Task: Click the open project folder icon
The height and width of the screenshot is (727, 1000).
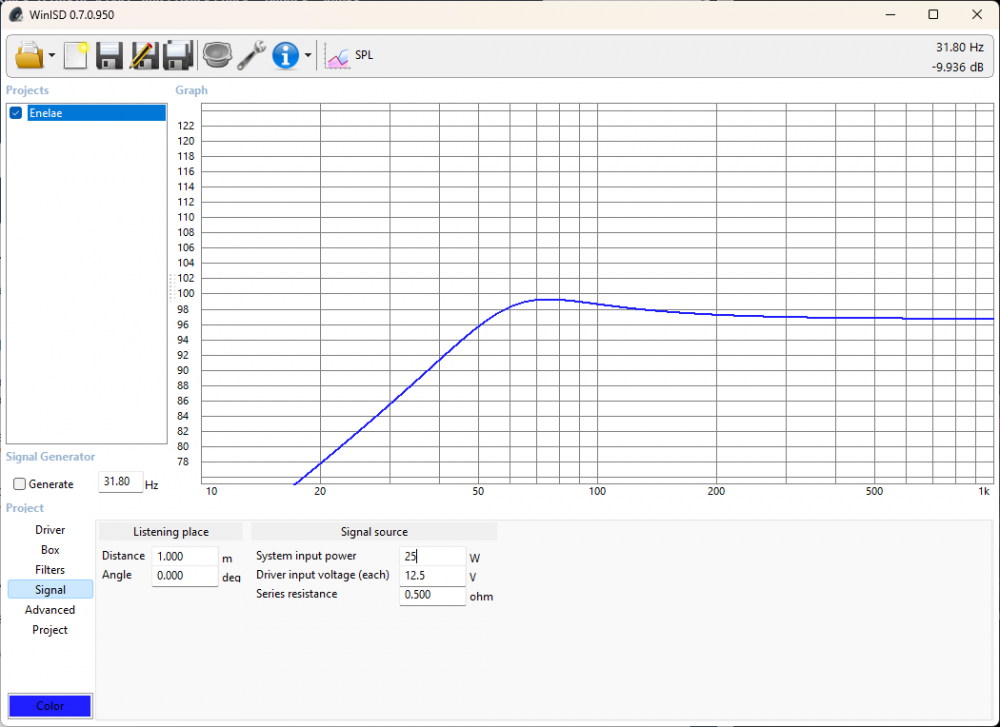Action: (30, 55)
